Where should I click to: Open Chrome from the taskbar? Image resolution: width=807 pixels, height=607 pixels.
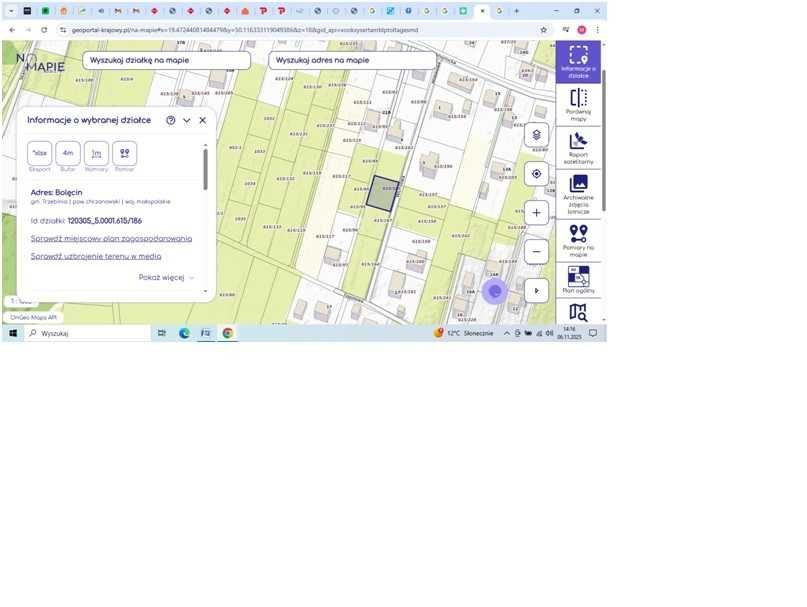[227, 333]
